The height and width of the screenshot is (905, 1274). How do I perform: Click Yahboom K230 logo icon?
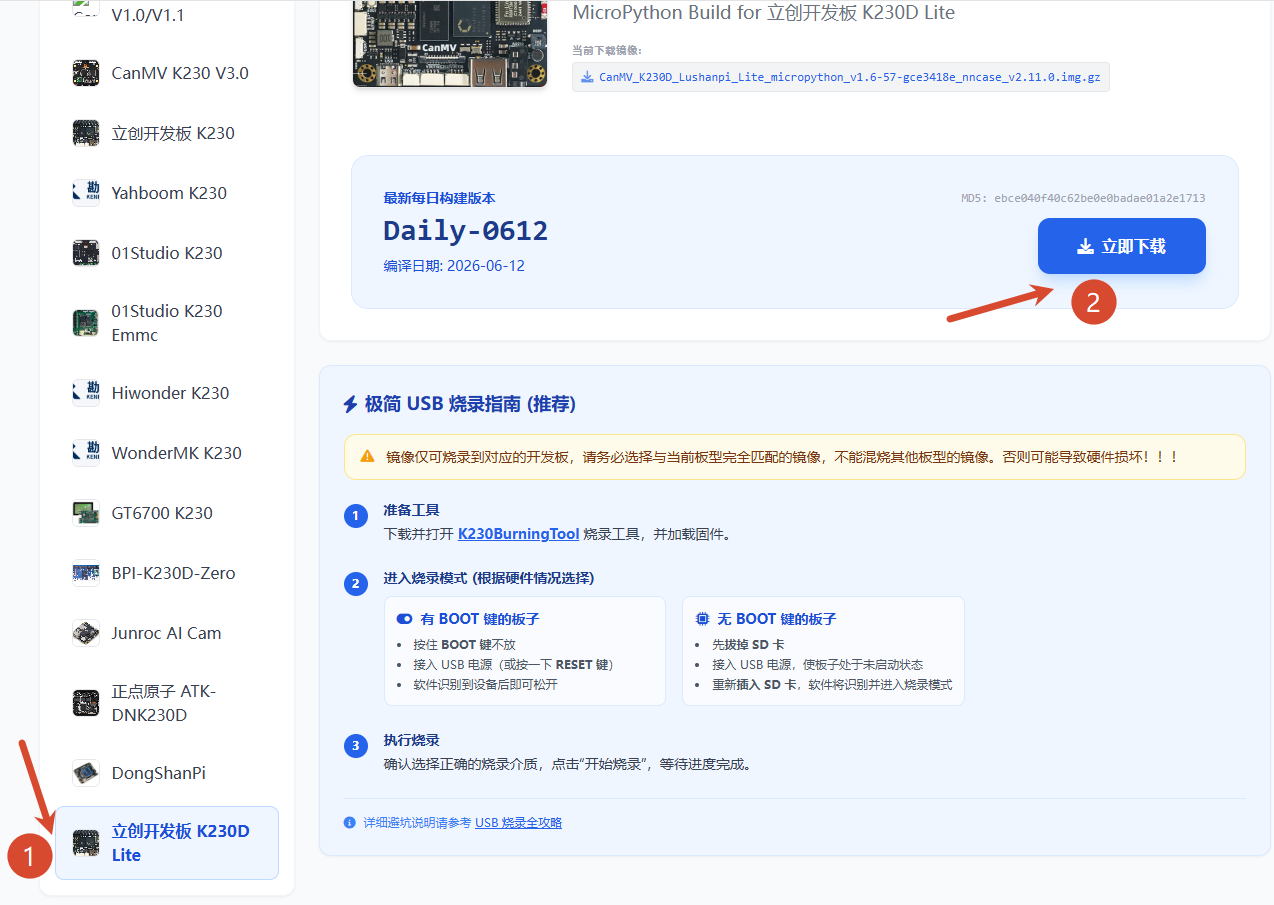86,193
